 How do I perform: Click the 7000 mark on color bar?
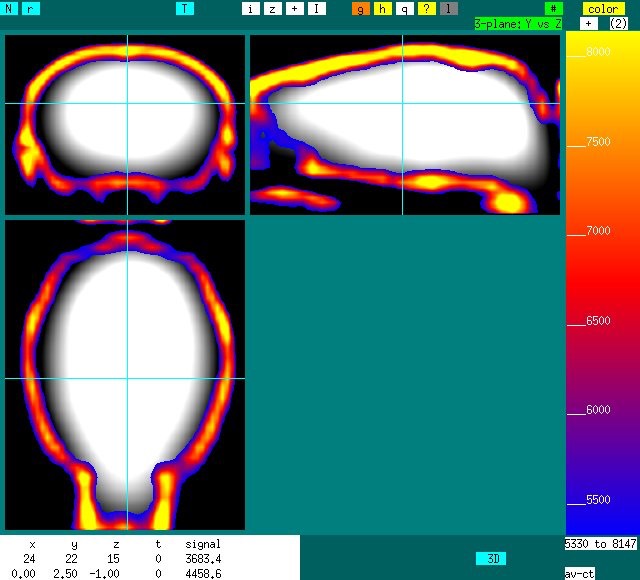(x=598, y=231)
